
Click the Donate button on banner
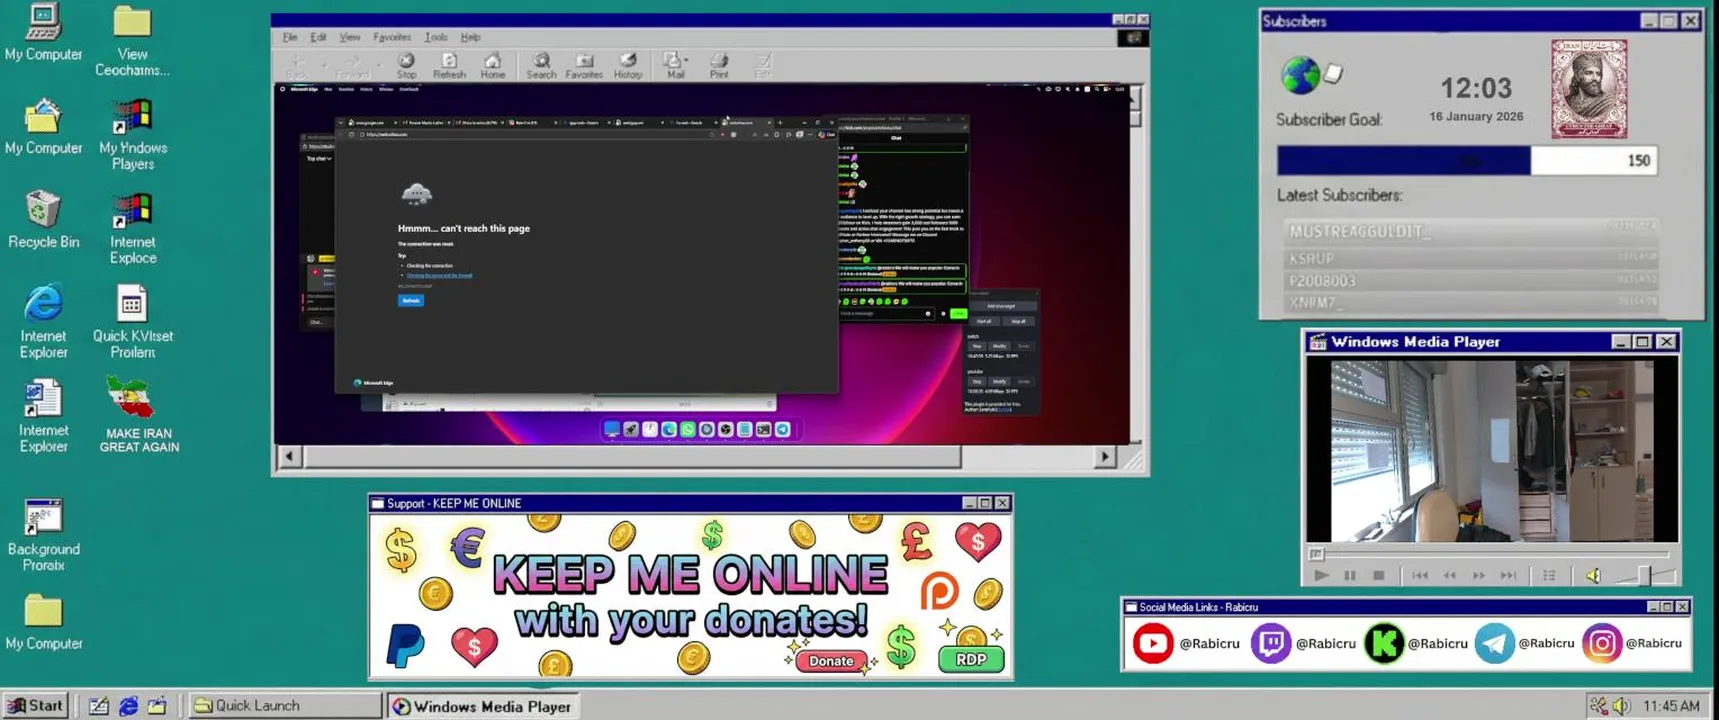coord(831,660)
